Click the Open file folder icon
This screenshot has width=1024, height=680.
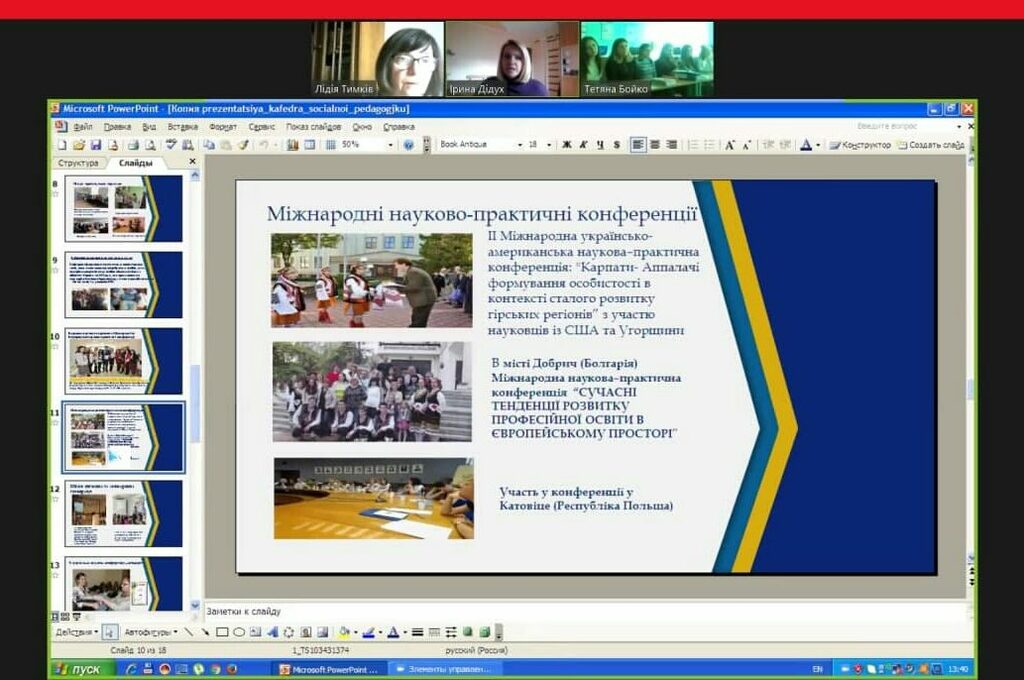click(x=77, y=145)
